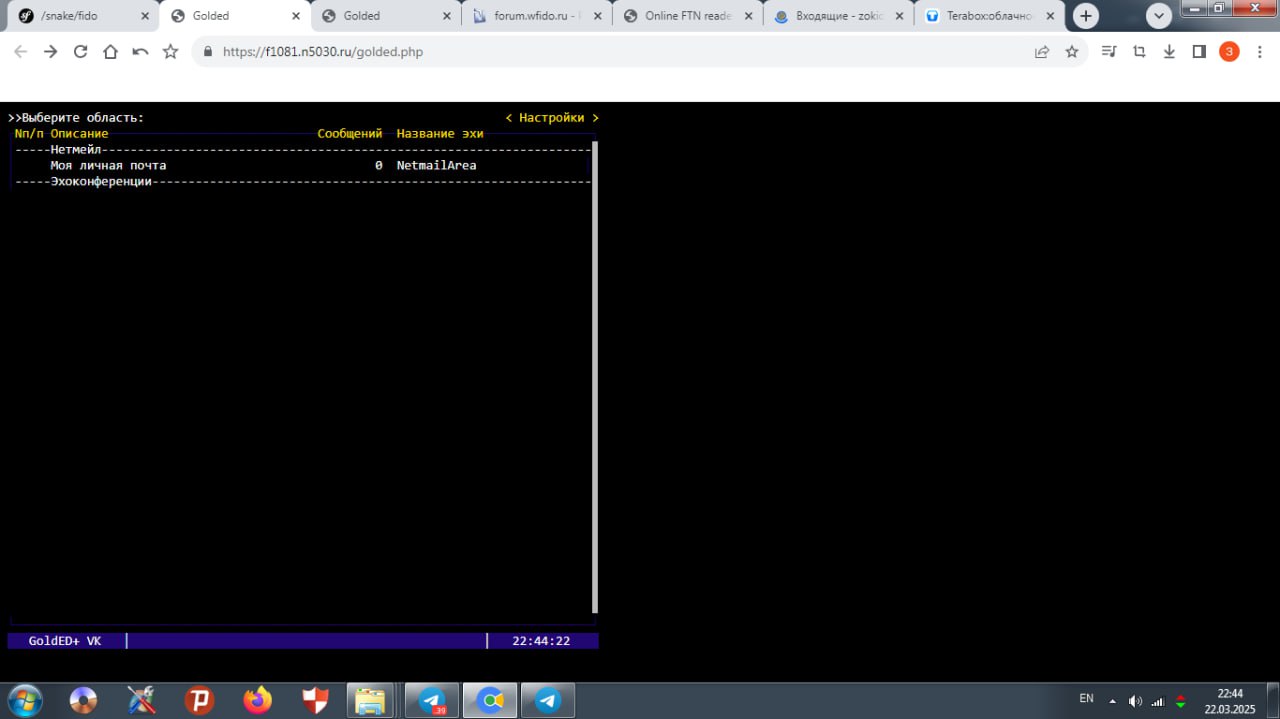Open the Настройки settings link
Viewport: 1280px width, 719px height.
pyautogui.click(x=551, y=118)
